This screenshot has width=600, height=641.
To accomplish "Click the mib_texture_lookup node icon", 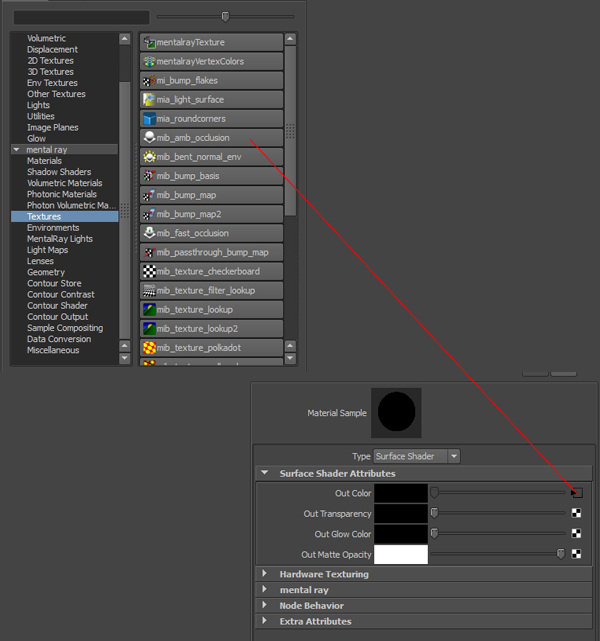I will (x=149, y=309).
